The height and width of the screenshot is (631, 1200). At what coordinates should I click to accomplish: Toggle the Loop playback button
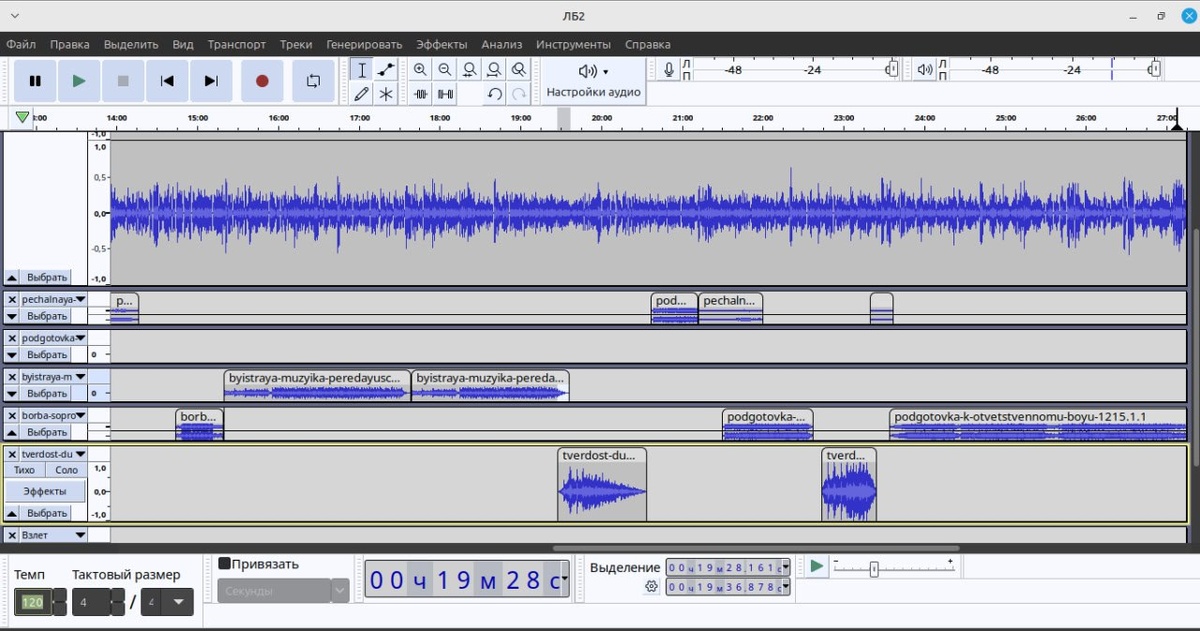tap(313, 81)
